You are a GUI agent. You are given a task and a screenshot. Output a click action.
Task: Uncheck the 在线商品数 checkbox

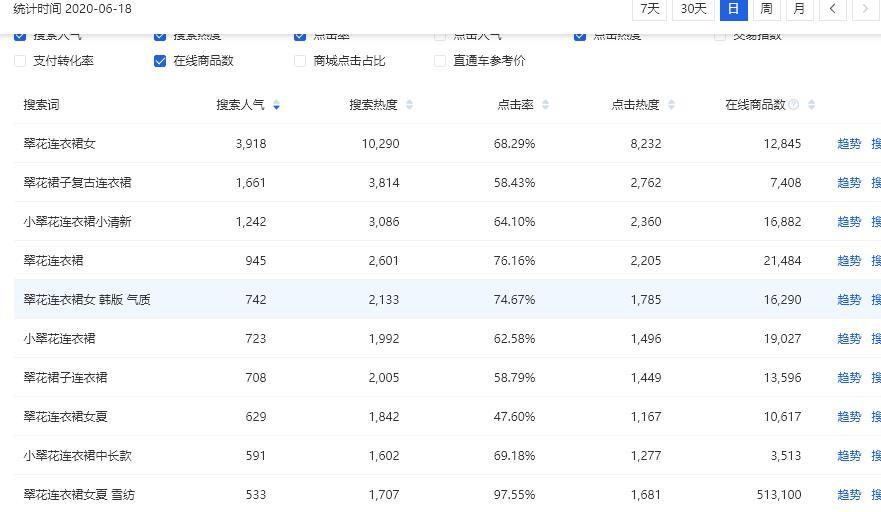[160, 61]
